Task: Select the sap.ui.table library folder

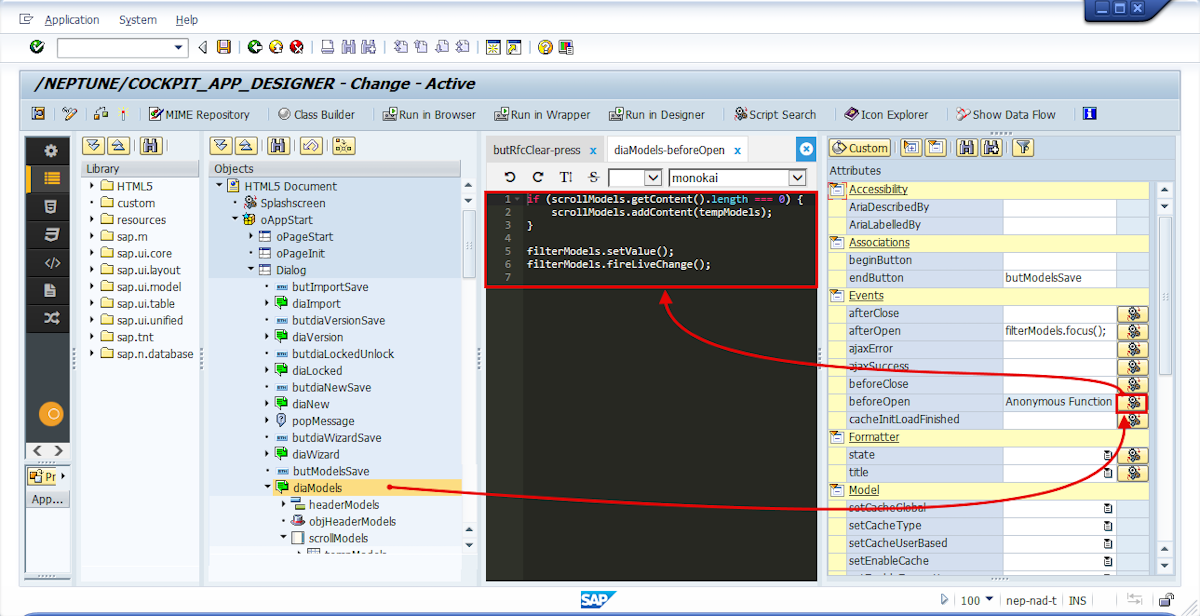Action: click(146, 304)
